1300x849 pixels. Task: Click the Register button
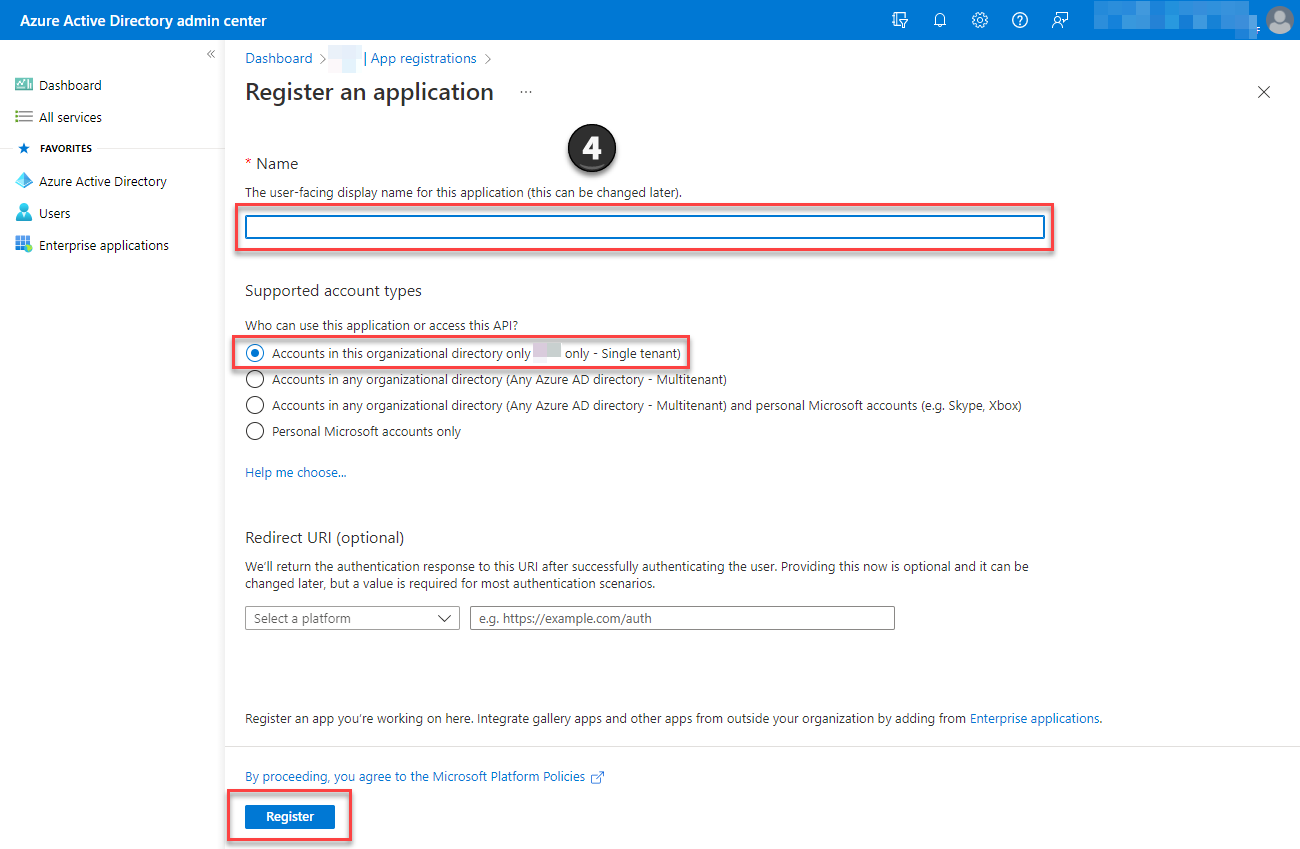click(x=290, y=817)
